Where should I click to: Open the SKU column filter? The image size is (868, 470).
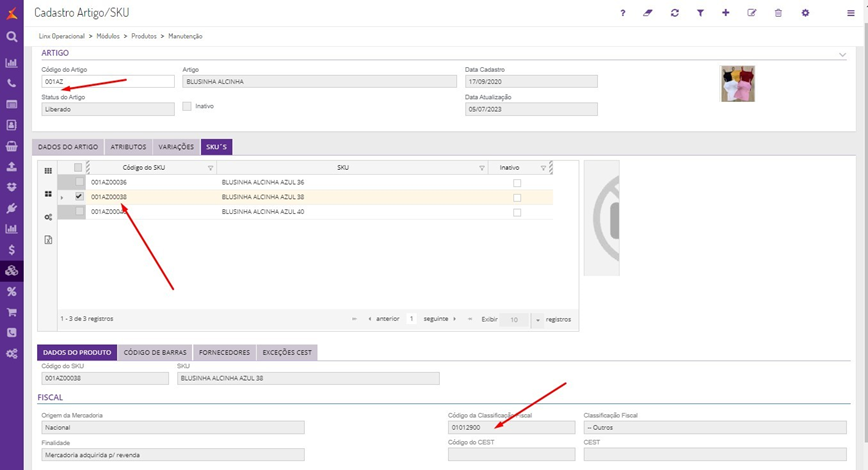pyautogui.click(x=482, y=168)
